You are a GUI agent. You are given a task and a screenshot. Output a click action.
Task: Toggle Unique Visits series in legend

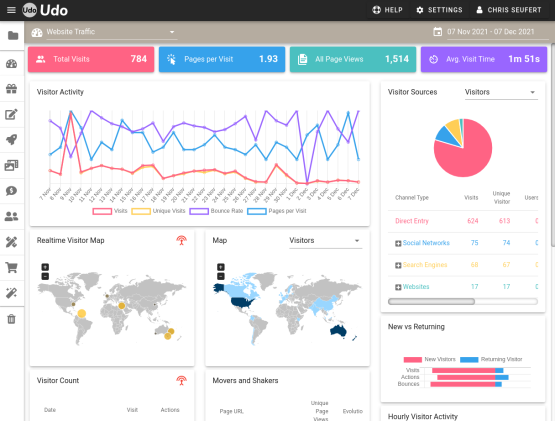tap(158, 211)
